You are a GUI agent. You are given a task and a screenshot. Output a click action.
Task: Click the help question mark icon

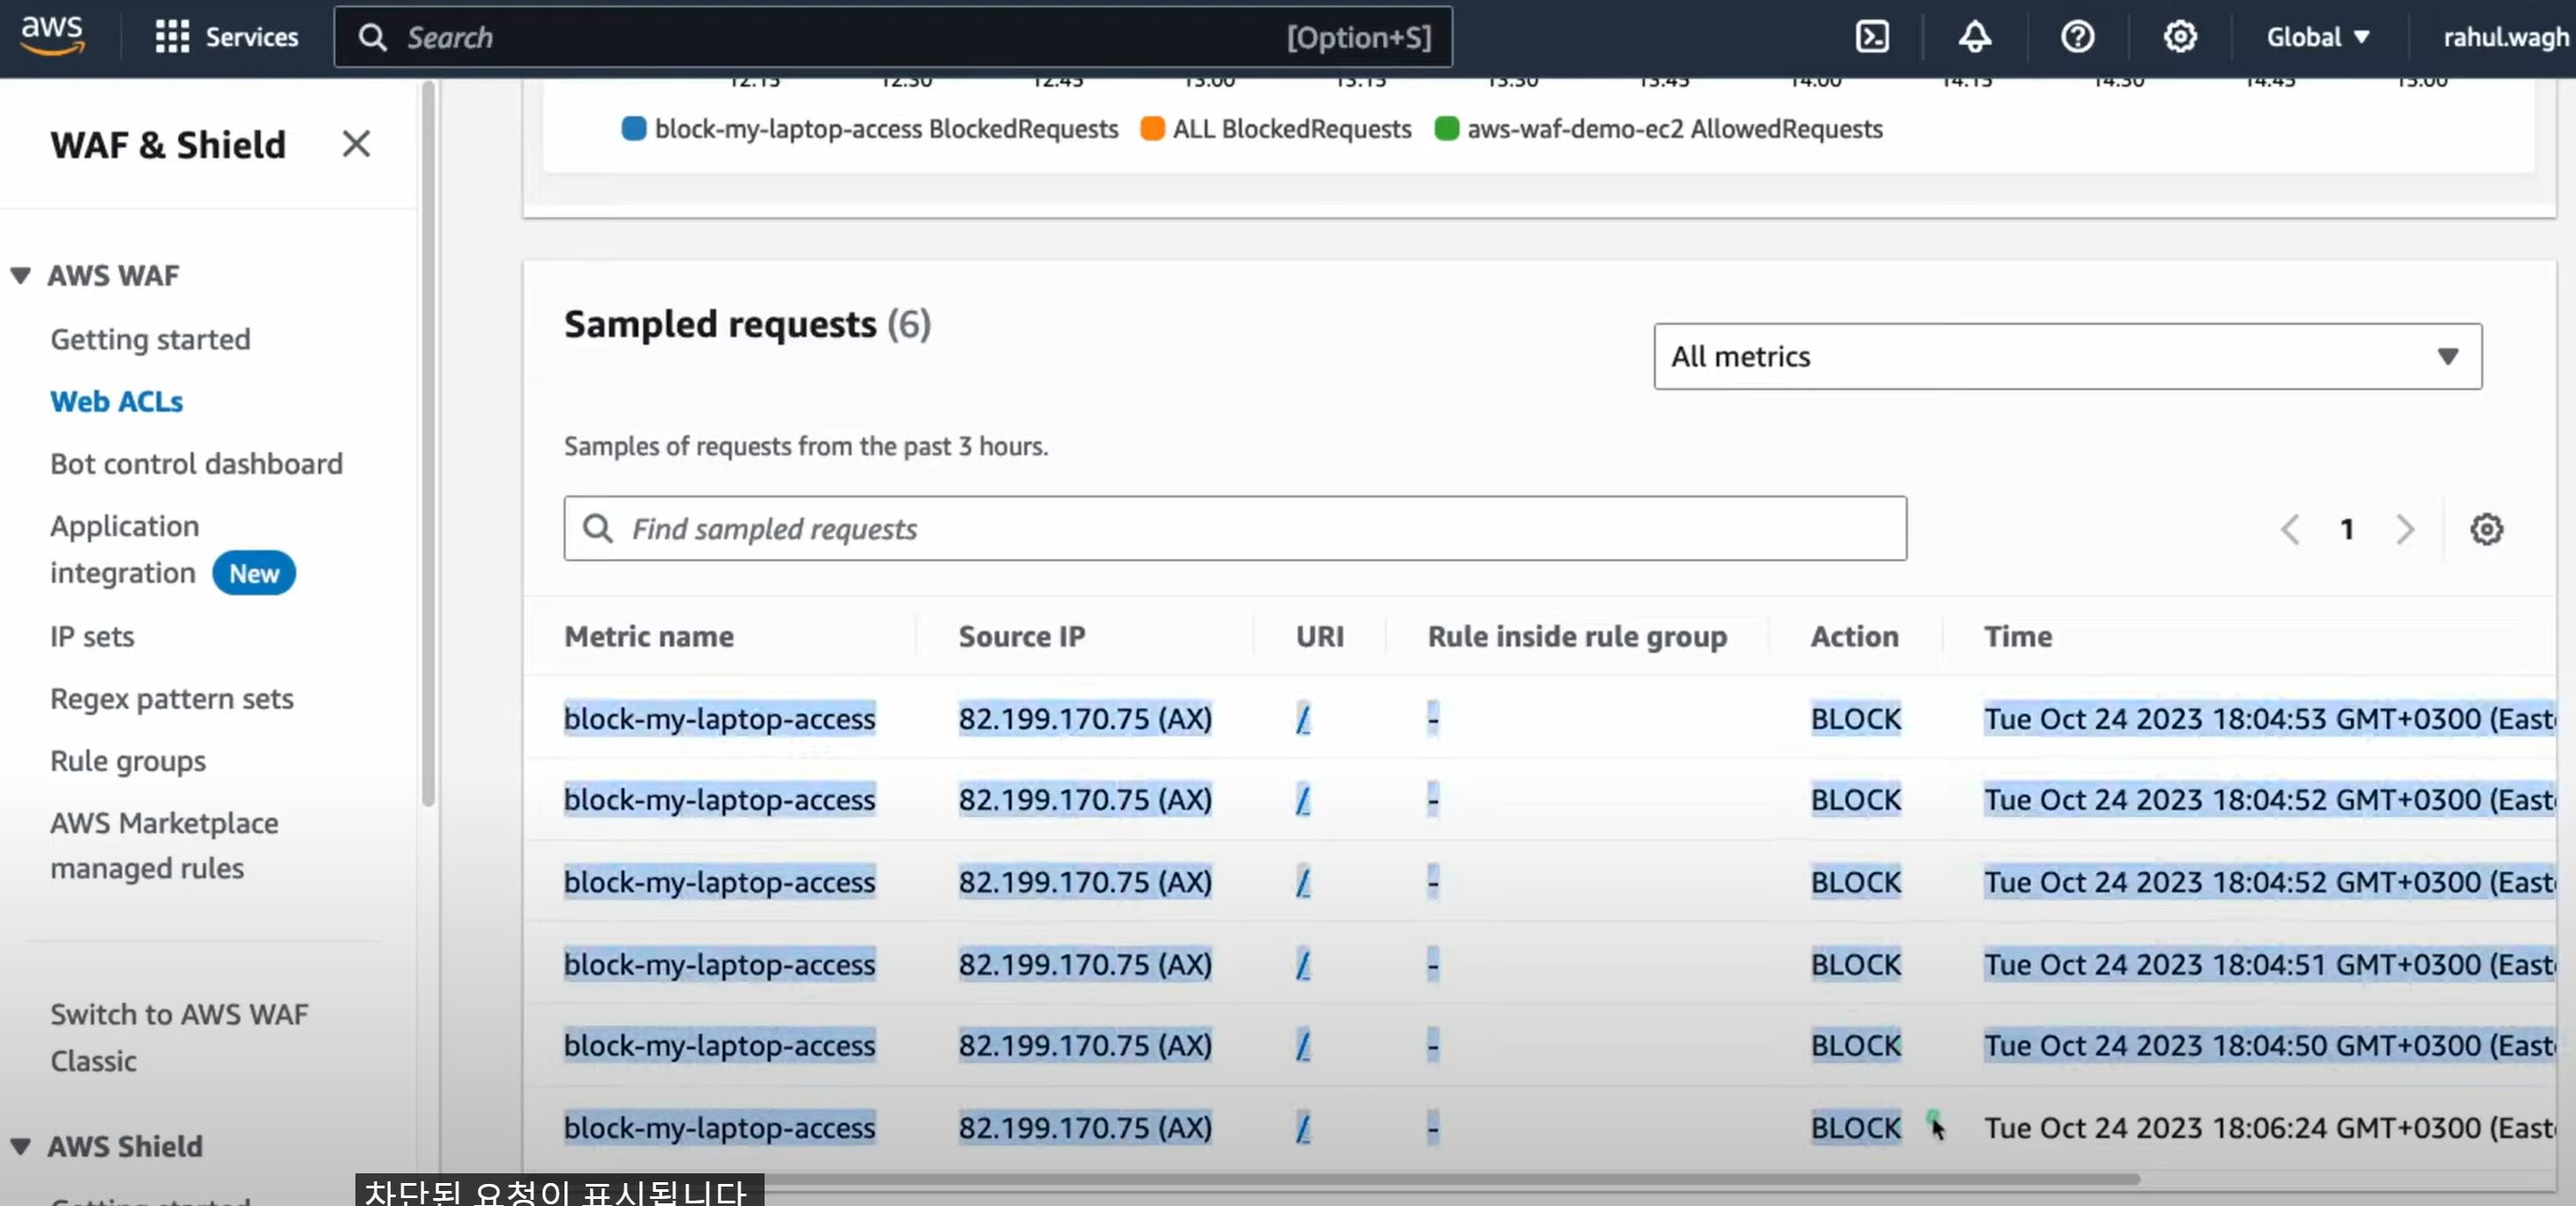(x=2077, y=37)
